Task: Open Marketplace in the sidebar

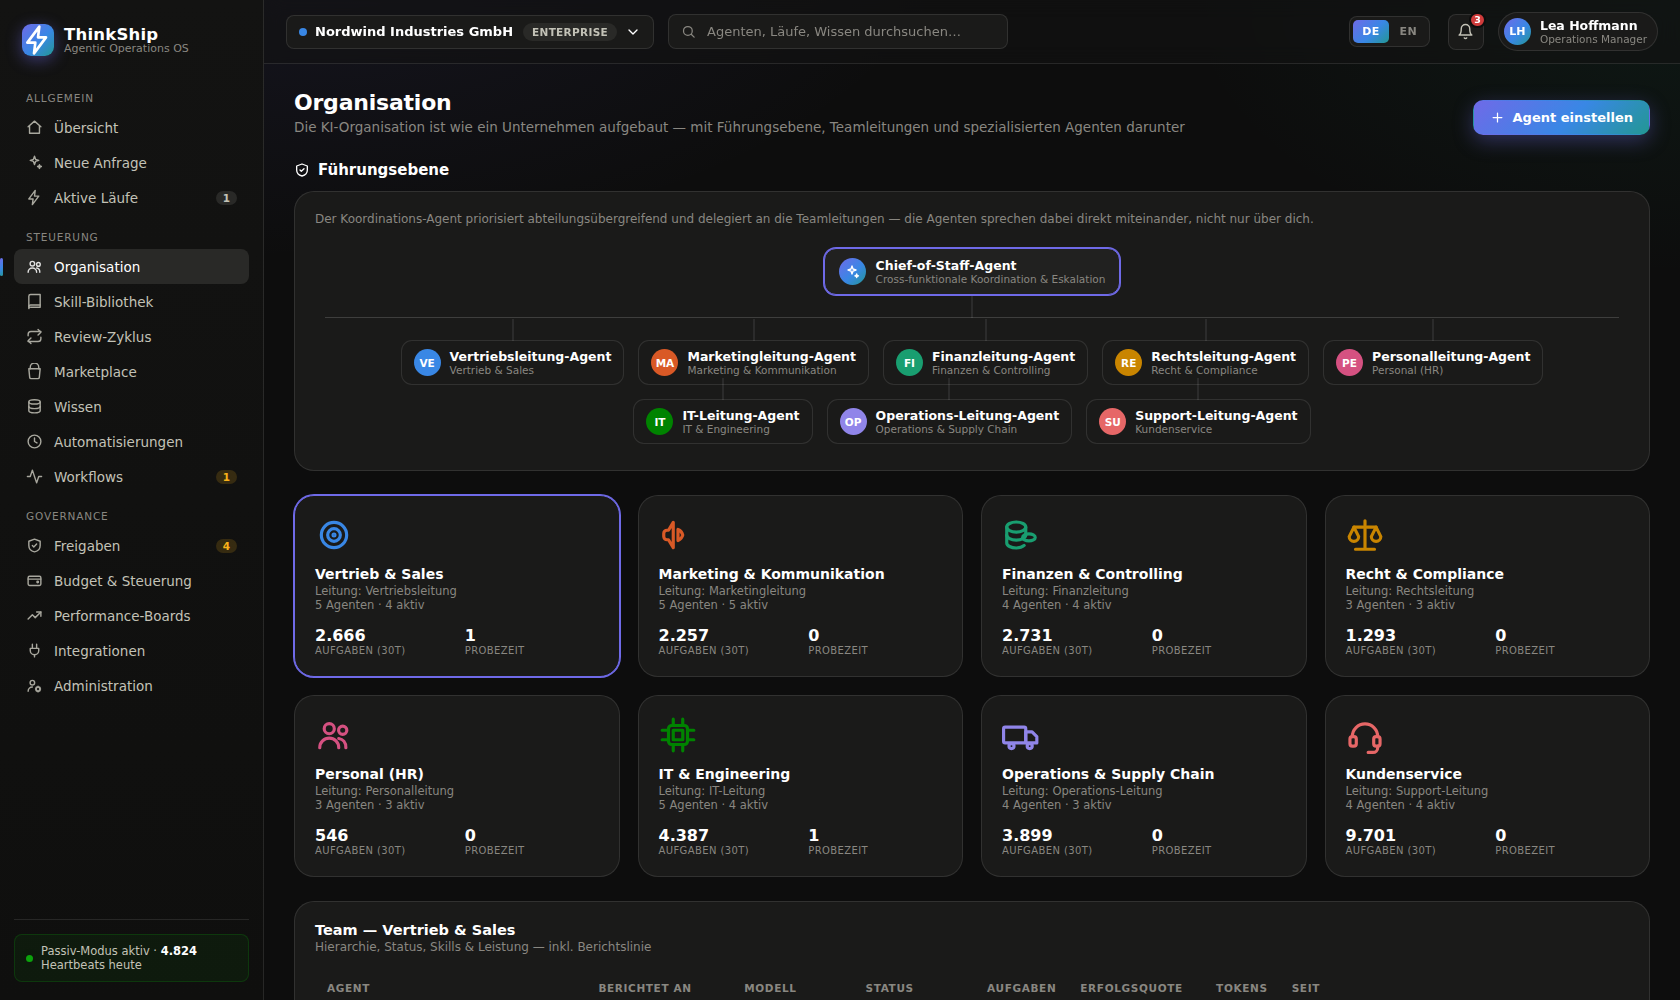Action: [131, 372]
